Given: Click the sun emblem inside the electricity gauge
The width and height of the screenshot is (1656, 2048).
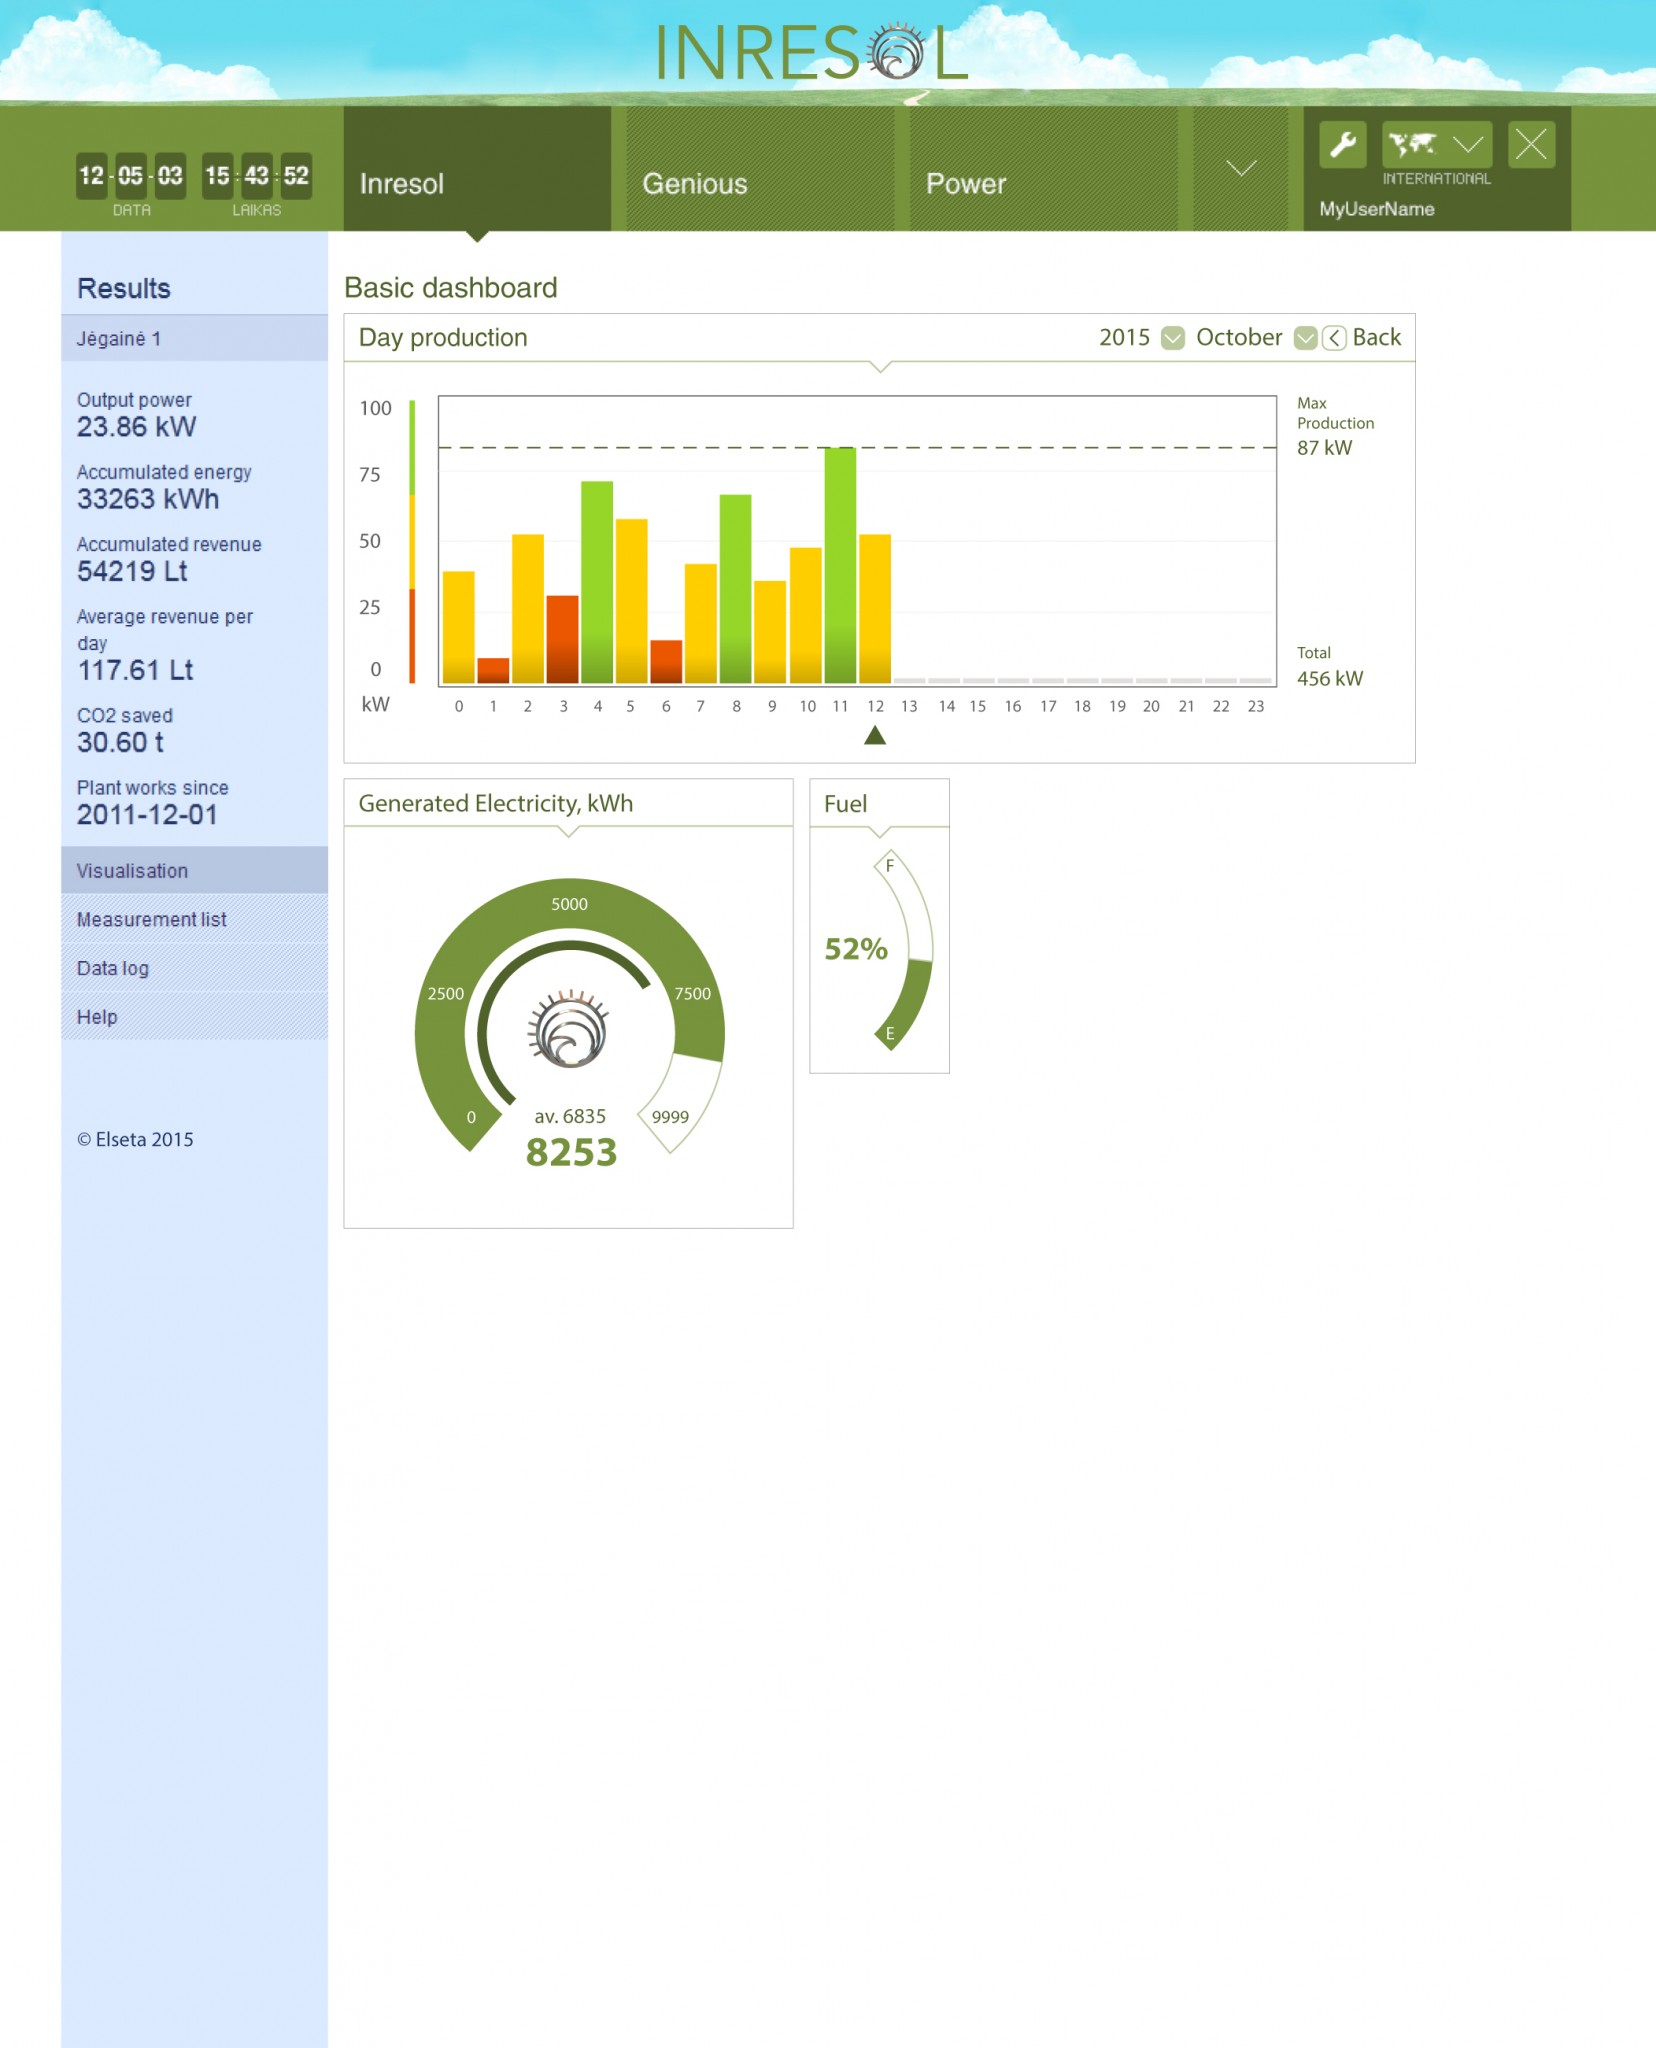Looking at the screenshot, I should click(569, 1030).
